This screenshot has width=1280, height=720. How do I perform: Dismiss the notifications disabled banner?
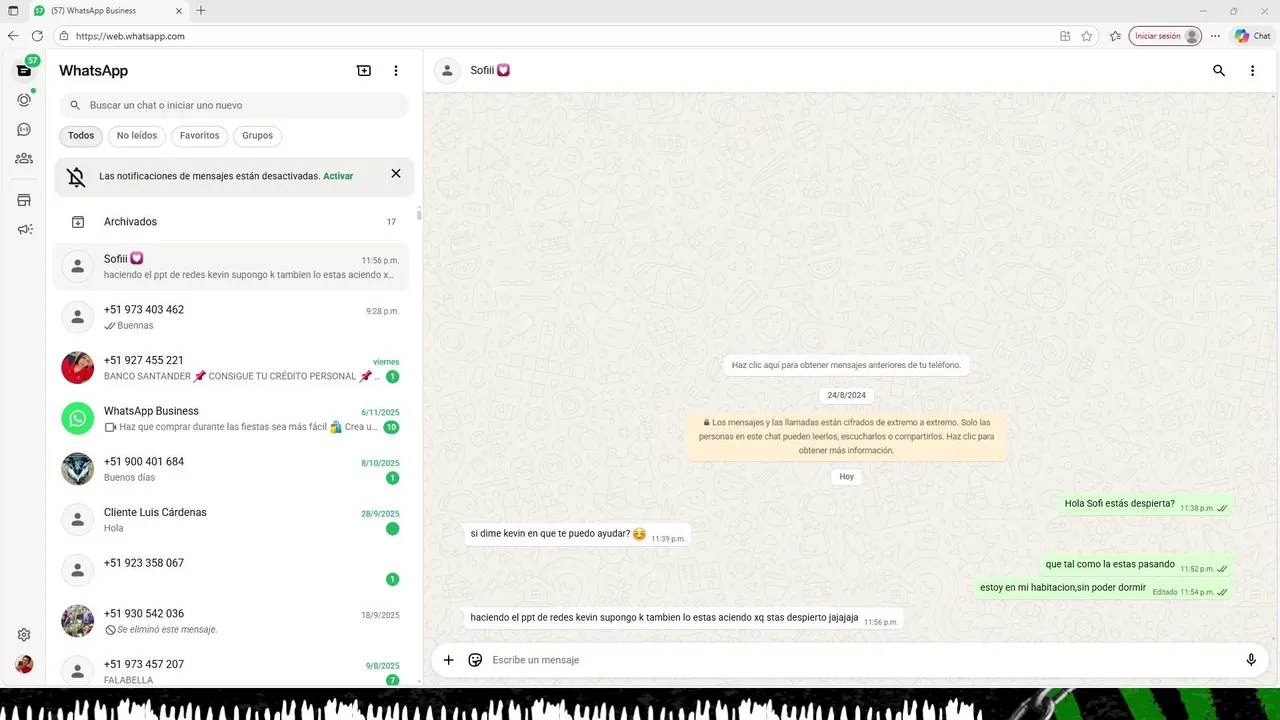point(396,173)
